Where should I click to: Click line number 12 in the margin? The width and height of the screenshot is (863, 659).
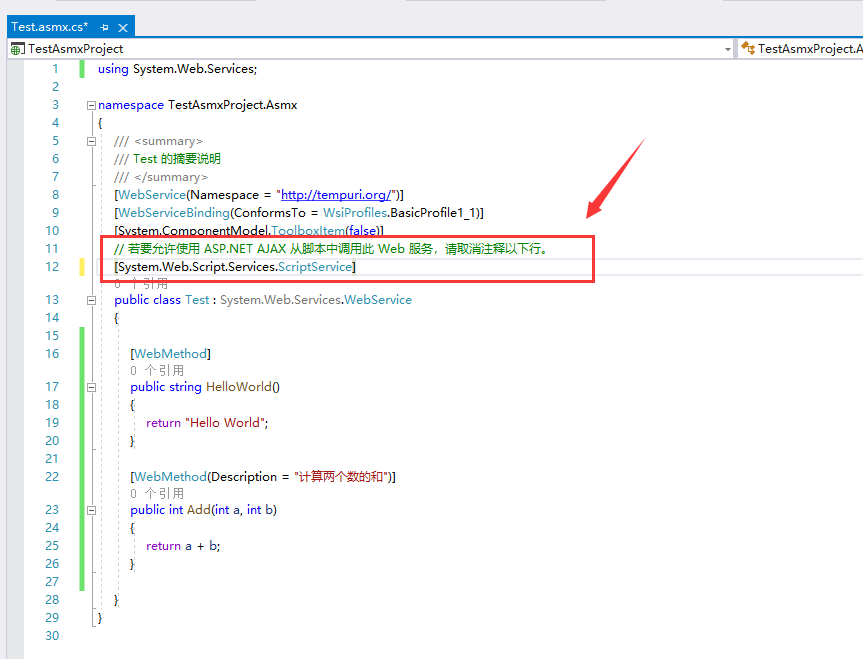point(52,267)
